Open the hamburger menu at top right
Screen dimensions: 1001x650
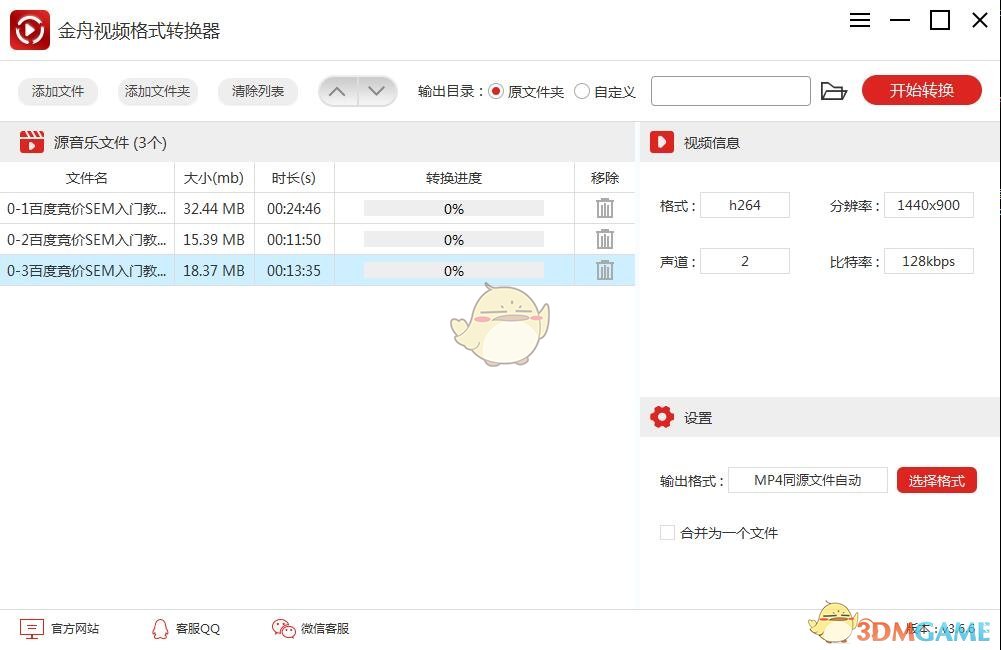coord(859,20)
